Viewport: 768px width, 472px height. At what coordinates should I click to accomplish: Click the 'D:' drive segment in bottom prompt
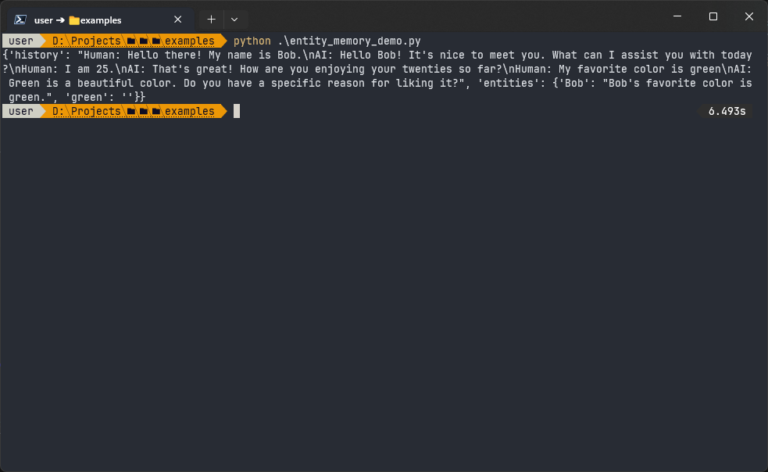[59, 111]
